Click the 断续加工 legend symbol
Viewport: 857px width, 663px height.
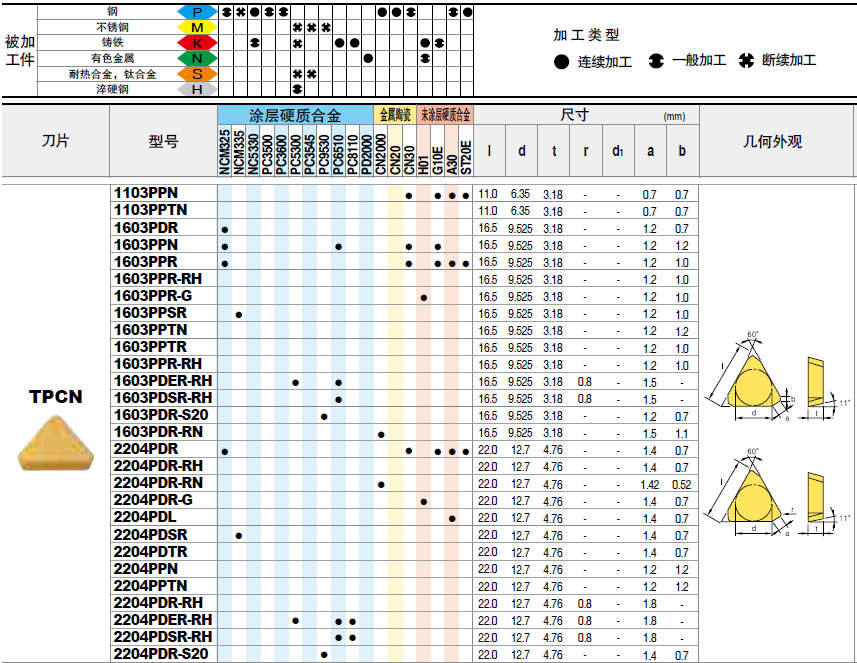pyautogui.click(x=746, y=61)
